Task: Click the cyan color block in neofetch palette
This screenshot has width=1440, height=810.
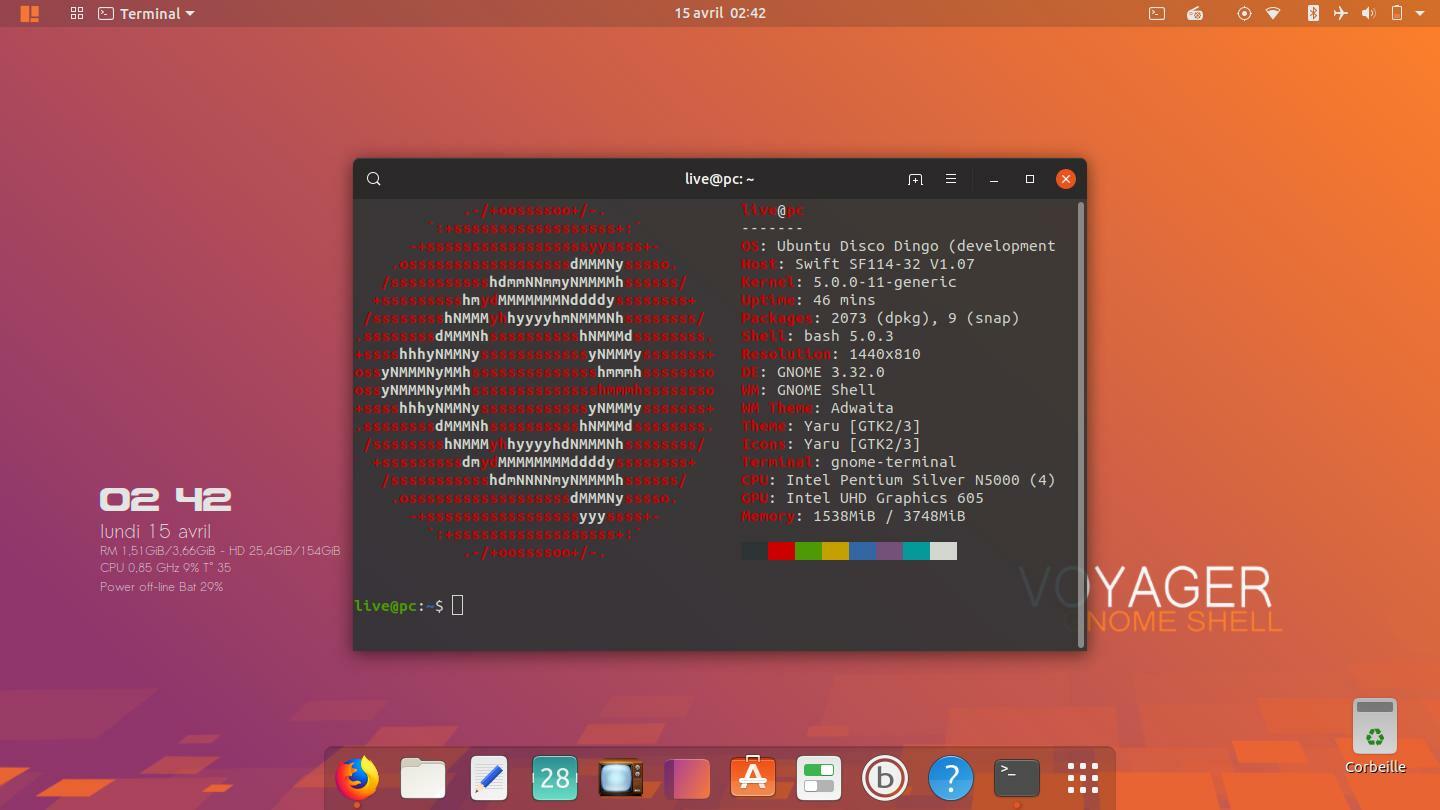Action: (x=916, y=551)
